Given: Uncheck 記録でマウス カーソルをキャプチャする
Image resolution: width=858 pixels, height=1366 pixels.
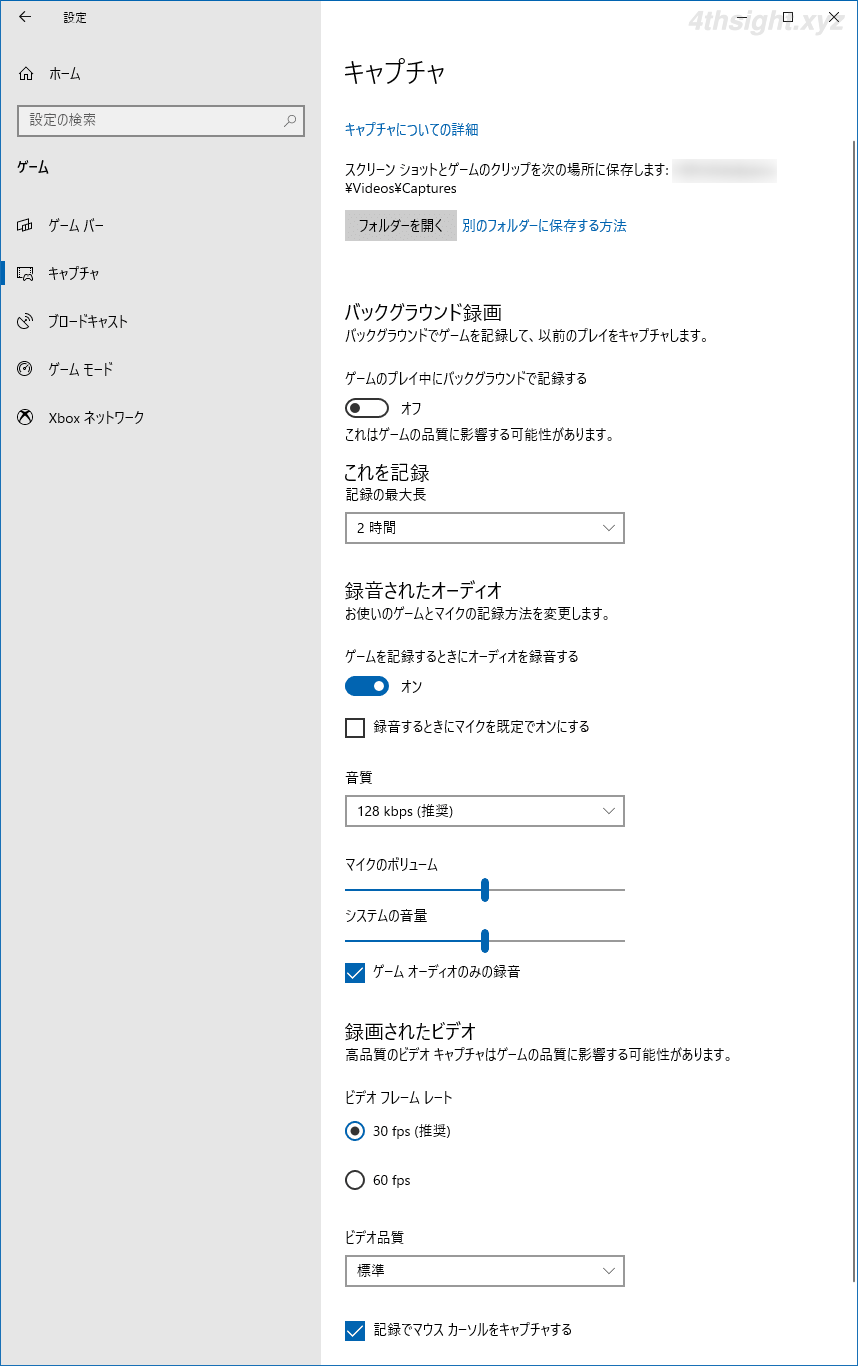Looking at the screenshot, I should click(354, 1331).
